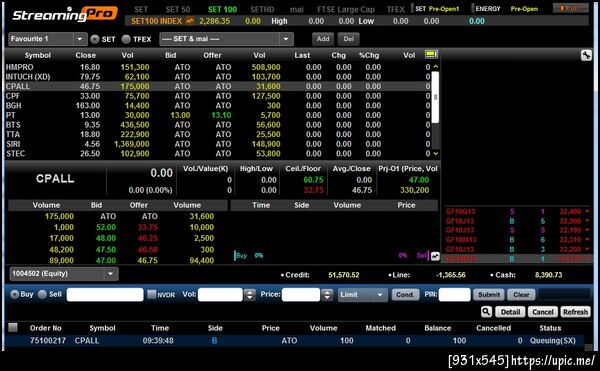
Task: Click the Poll button at top right
Action: click(571, 8)
